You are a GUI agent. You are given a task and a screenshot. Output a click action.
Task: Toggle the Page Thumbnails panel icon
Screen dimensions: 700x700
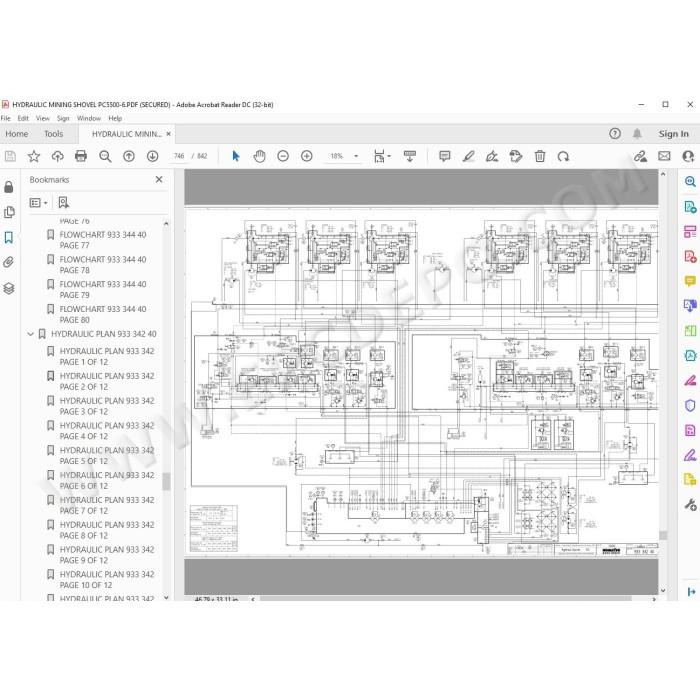8,212
